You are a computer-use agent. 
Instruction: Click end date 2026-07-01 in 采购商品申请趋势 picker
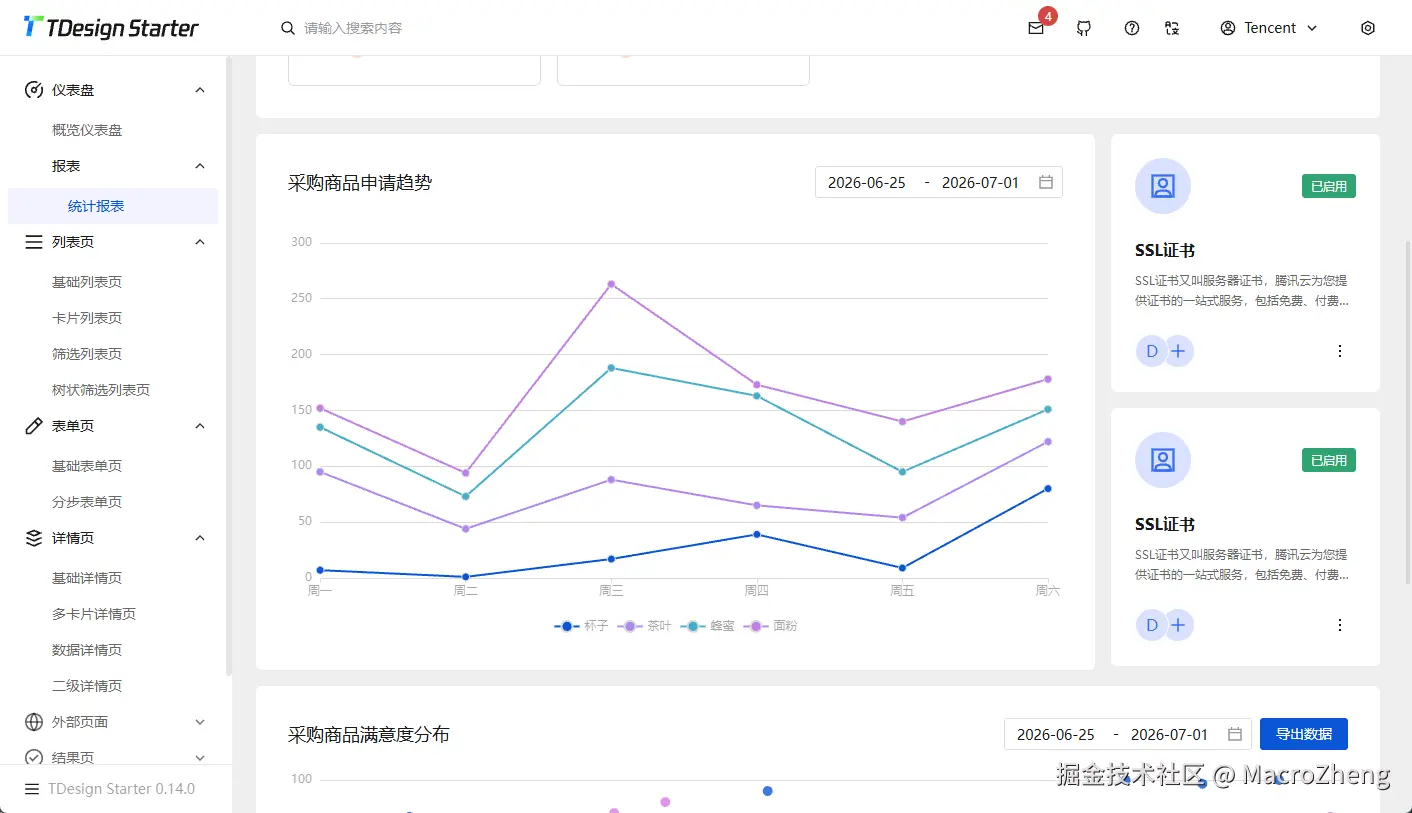(x=981, y=182)
